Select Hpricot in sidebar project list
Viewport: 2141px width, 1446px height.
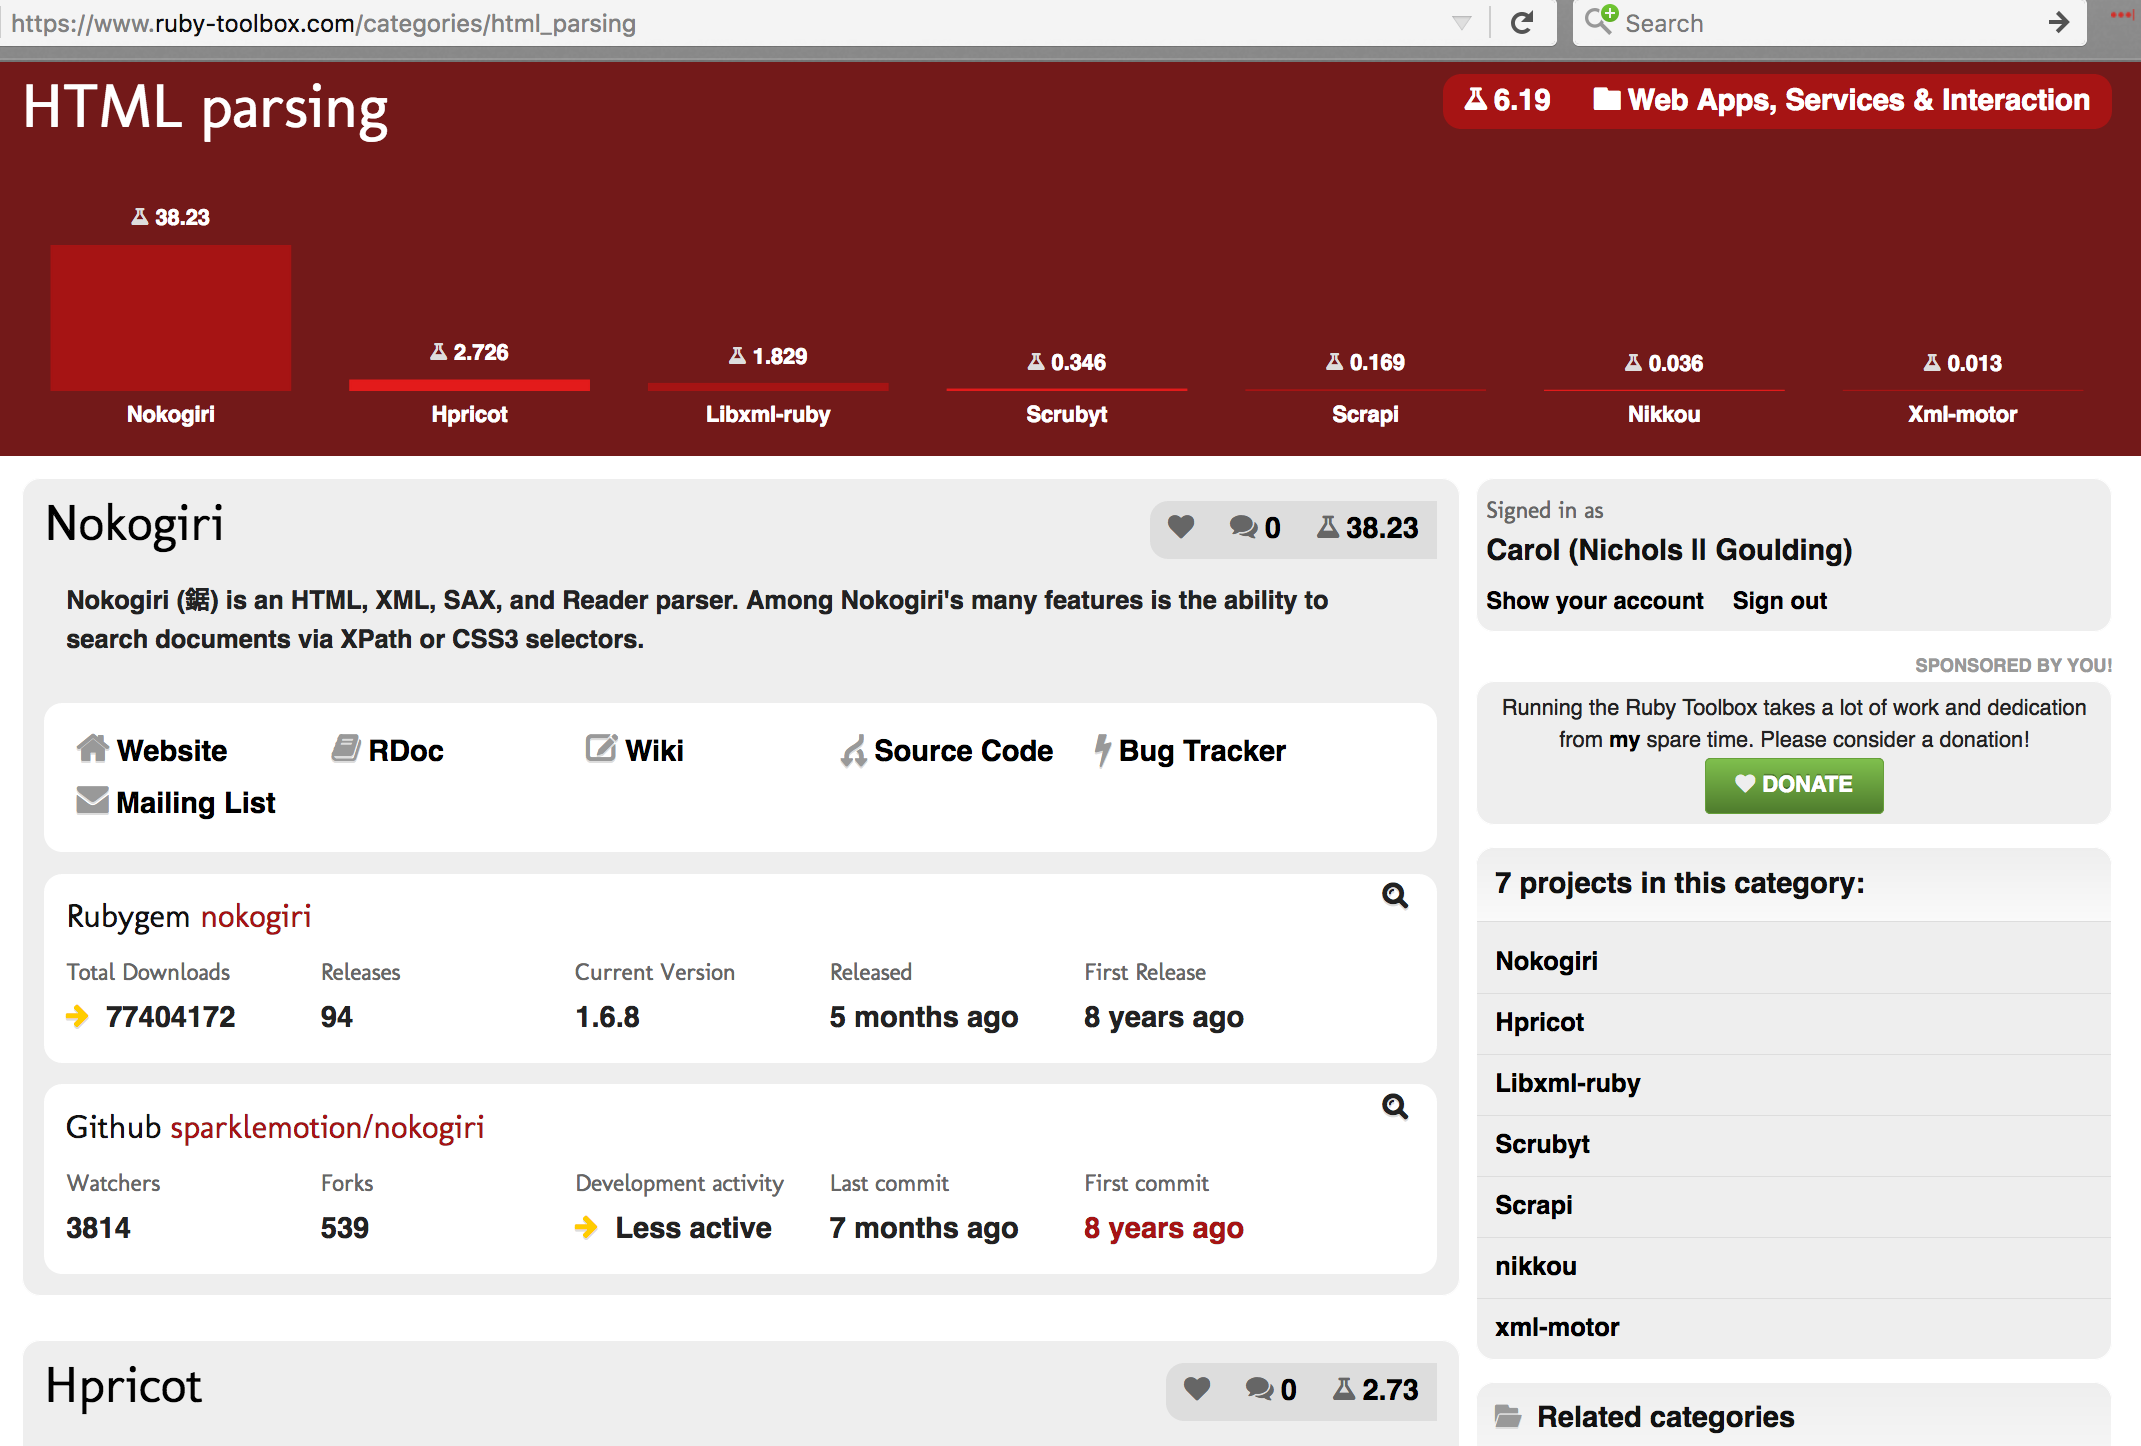(1539, 1022)
